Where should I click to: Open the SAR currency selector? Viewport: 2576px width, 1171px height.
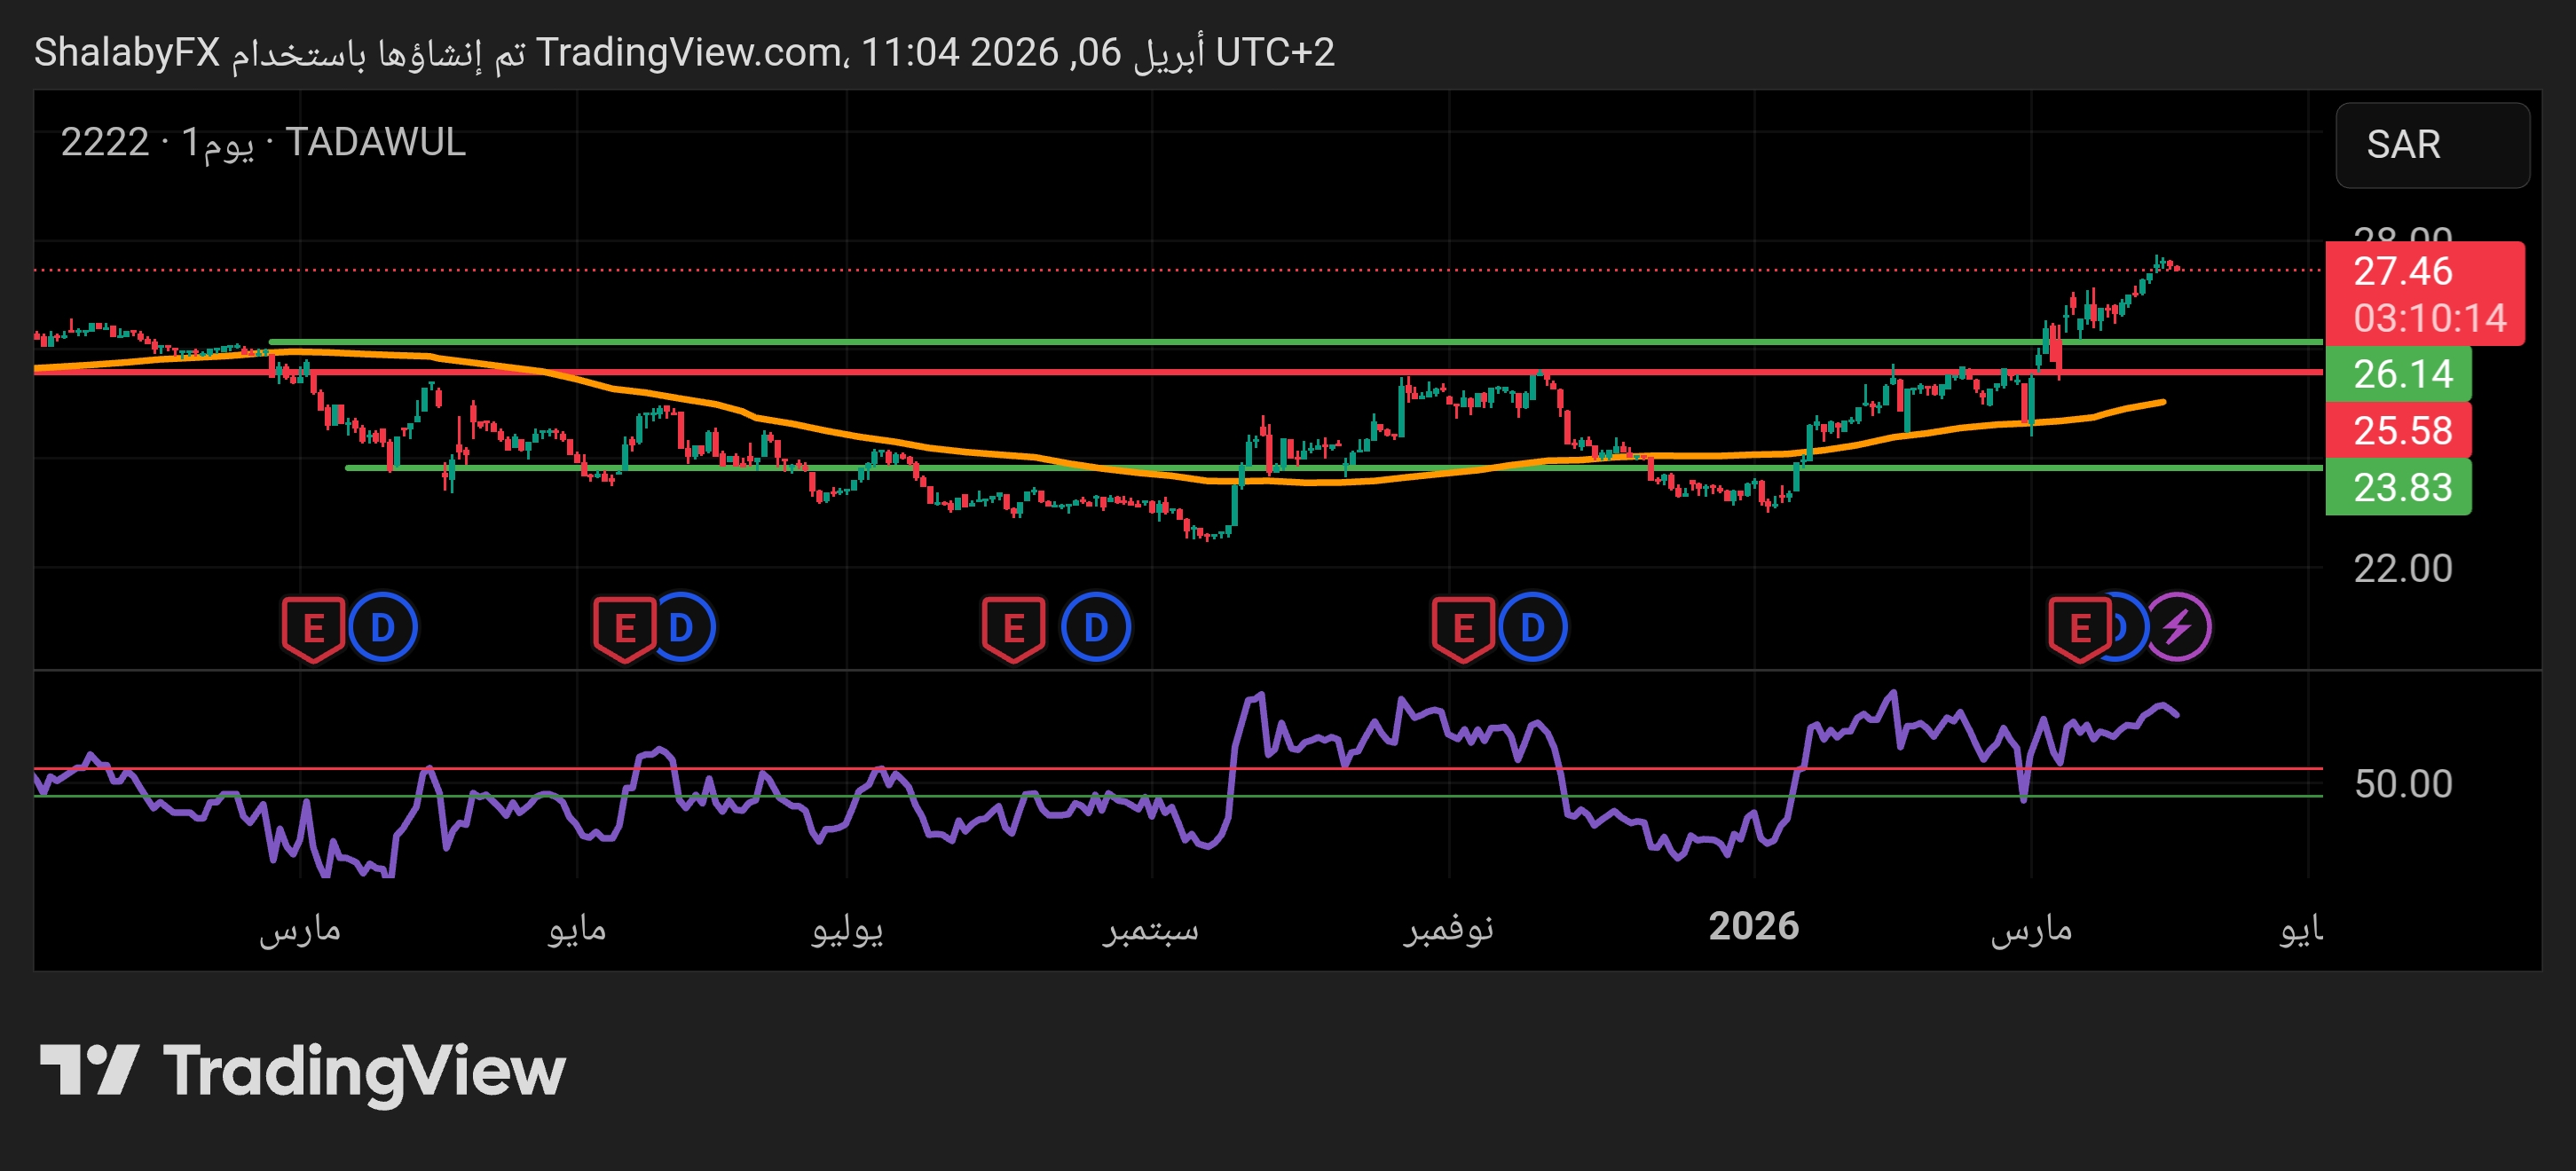tap(2432, 145)
